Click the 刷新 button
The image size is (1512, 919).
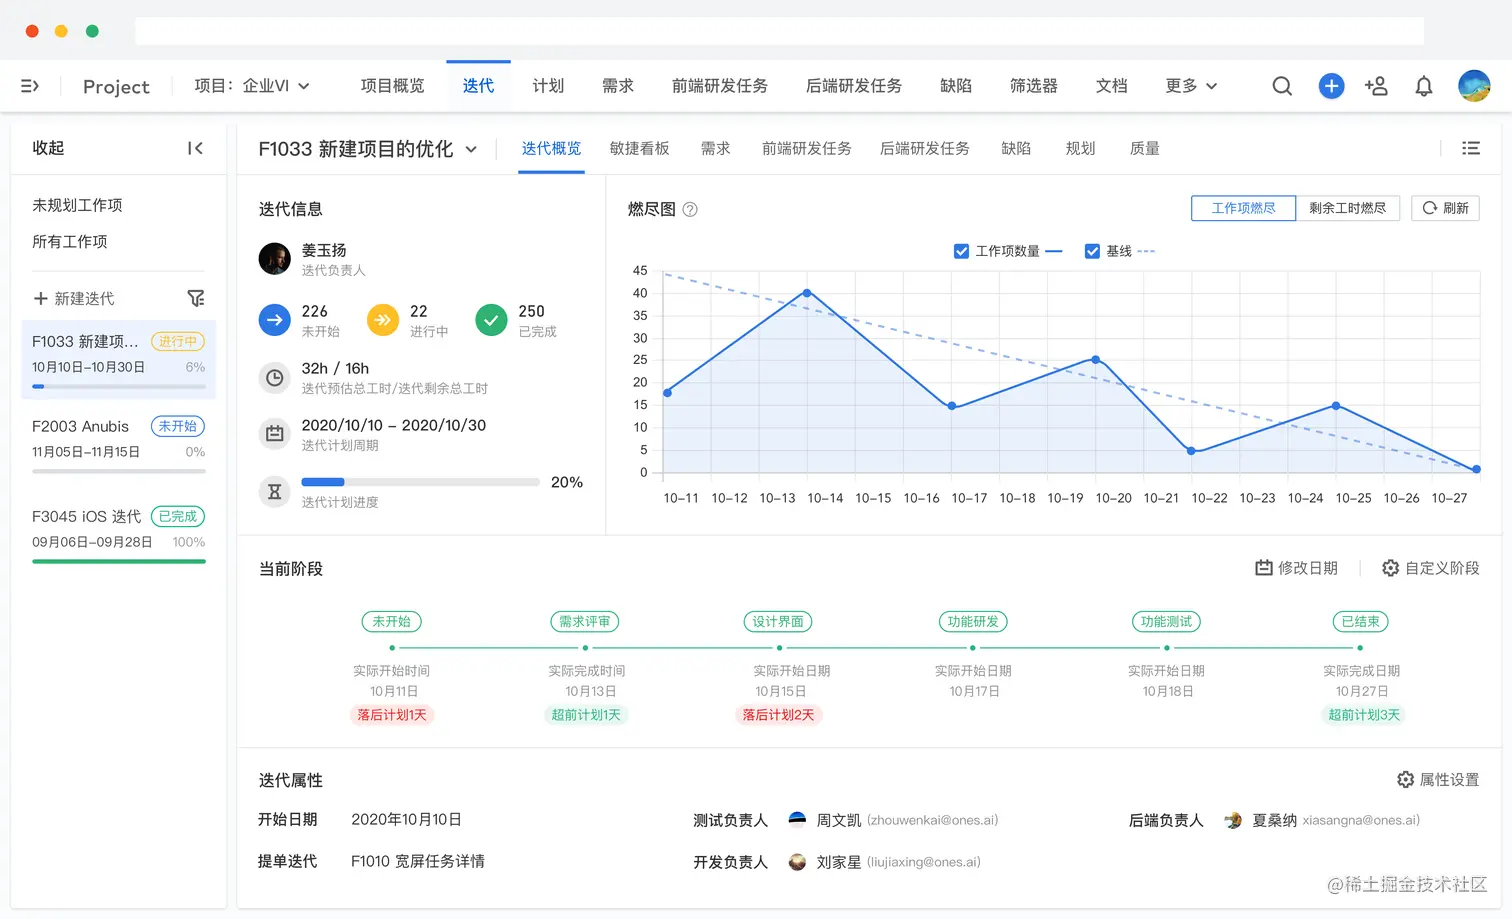(1445, 208)
